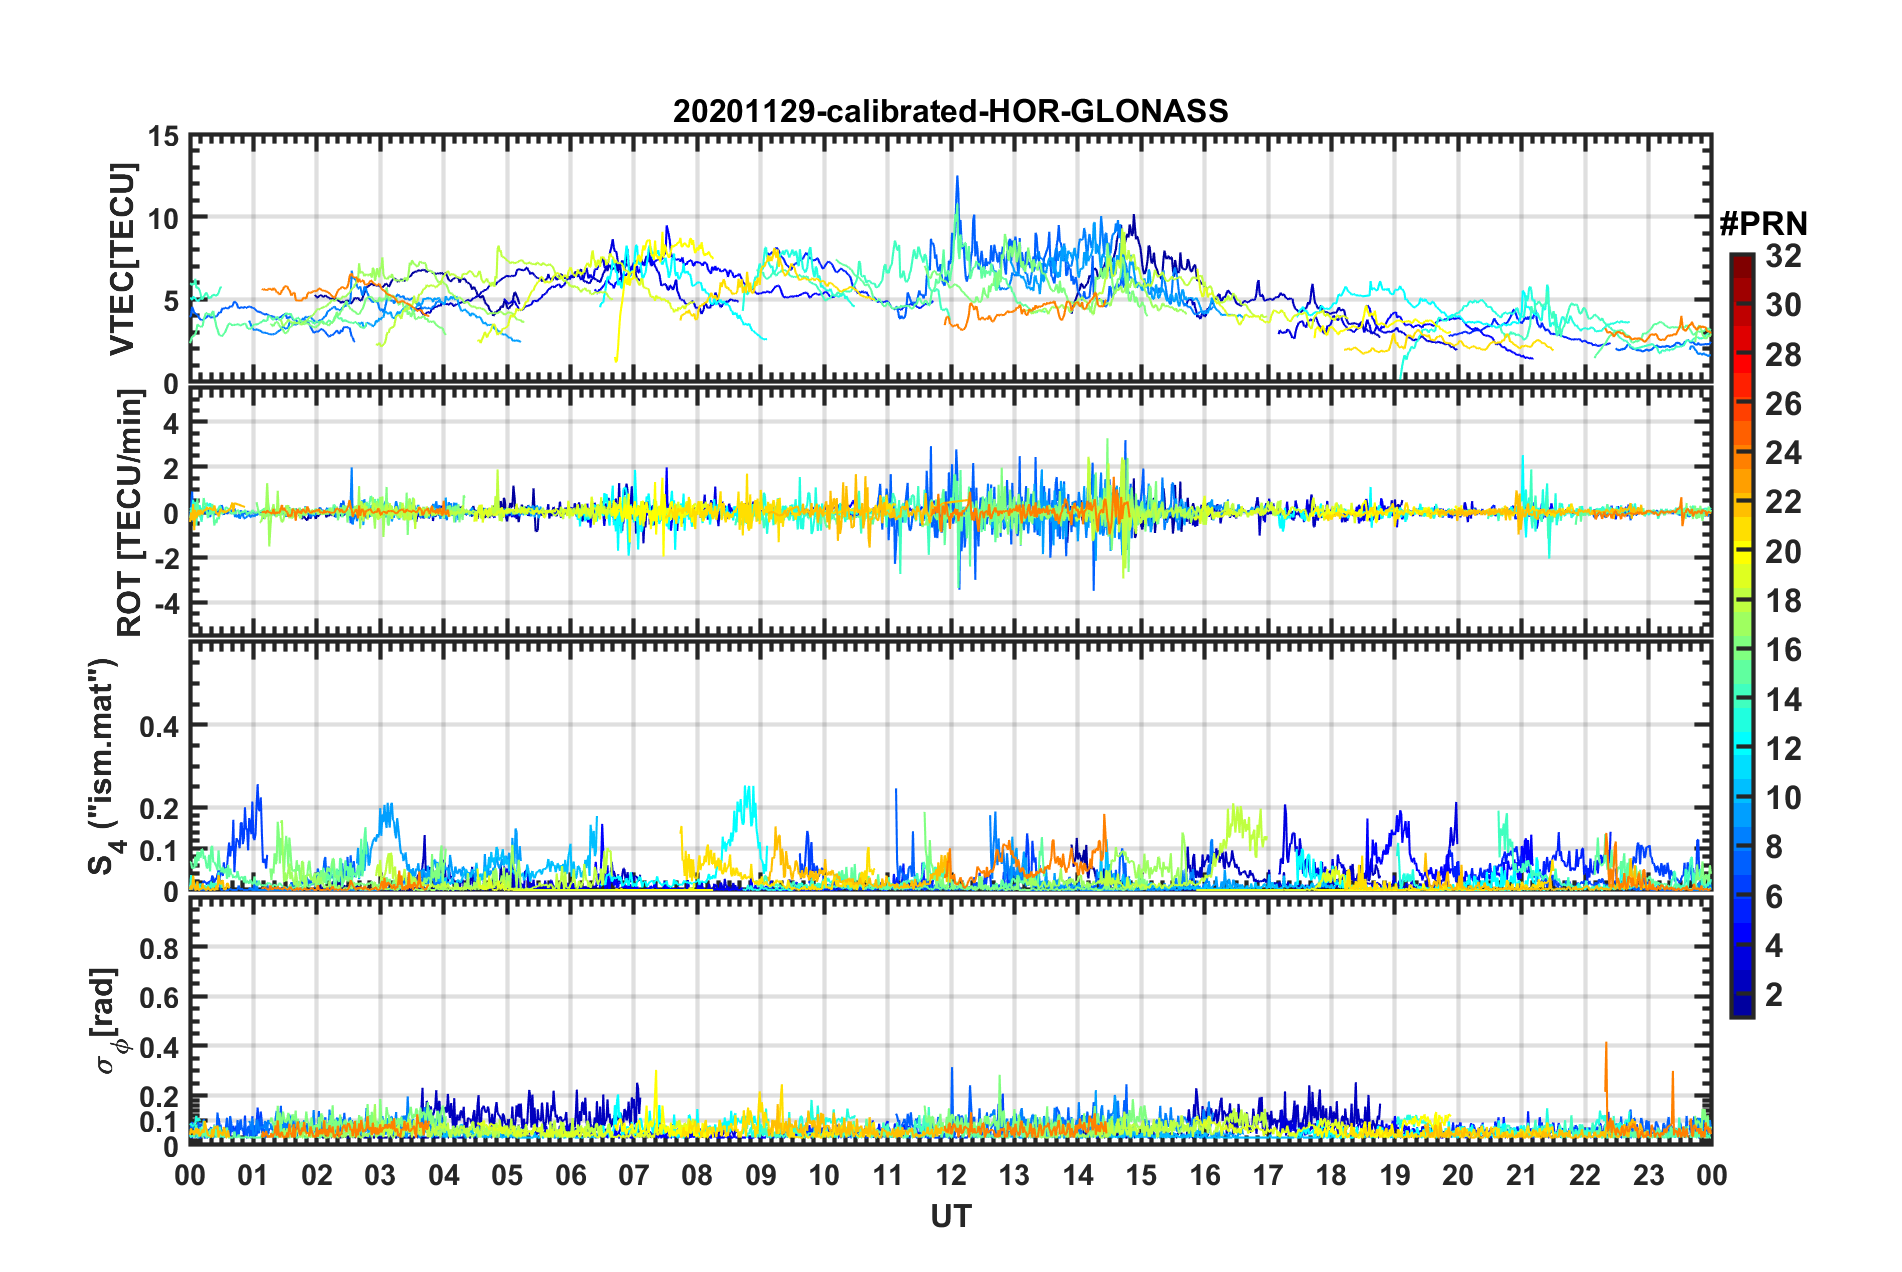Click the S4 ("ism.mat") y-axis label
This screenshot has width=1902, height=1272.
106,766
